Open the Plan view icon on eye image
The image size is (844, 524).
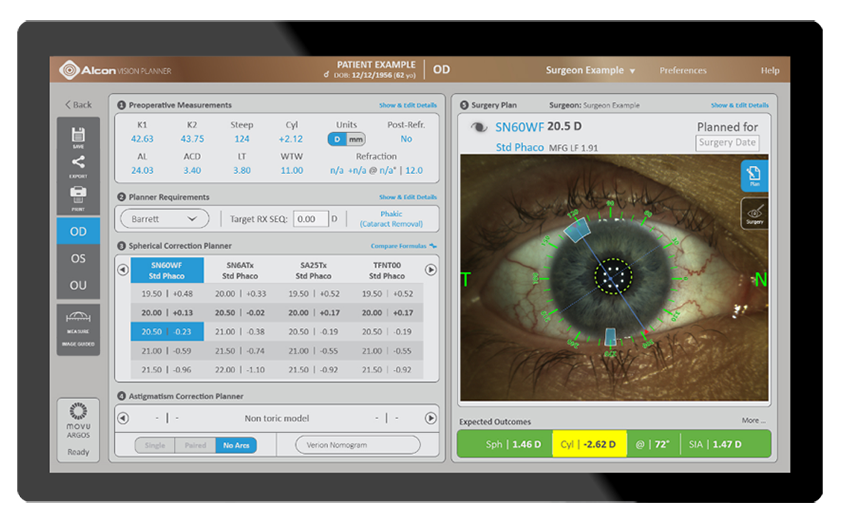[754, 176]
